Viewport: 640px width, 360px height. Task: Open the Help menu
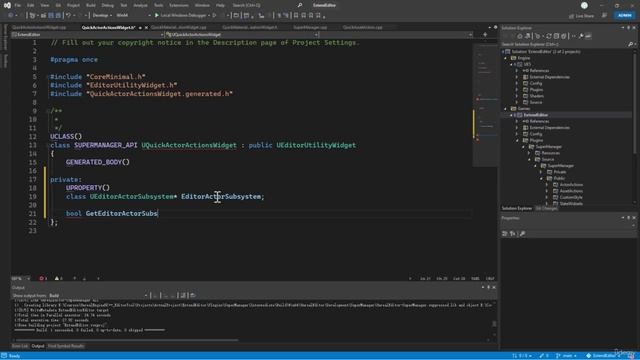pyautogui.click(x=220, y=5)
